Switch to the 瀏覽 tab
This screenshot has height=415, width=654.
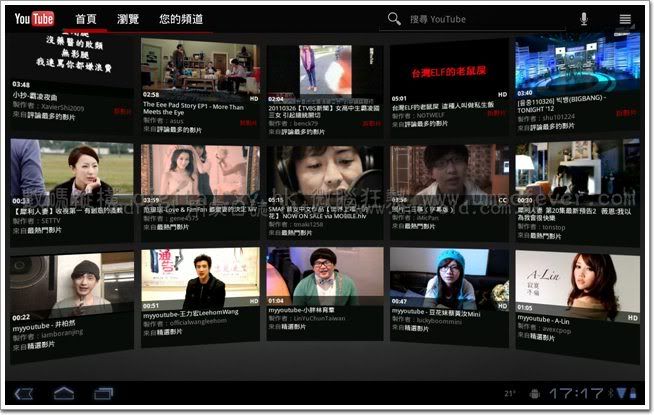[127, 19]
